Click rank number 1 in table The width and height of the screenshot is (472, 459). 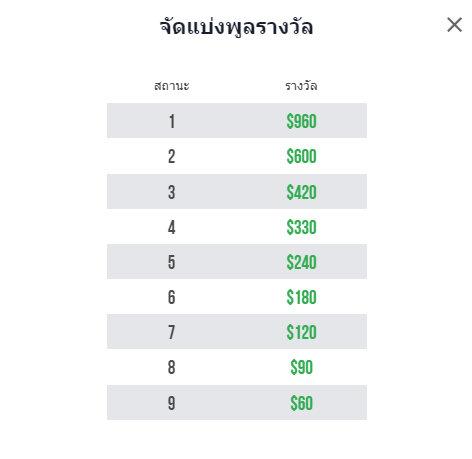click(172, 121)
